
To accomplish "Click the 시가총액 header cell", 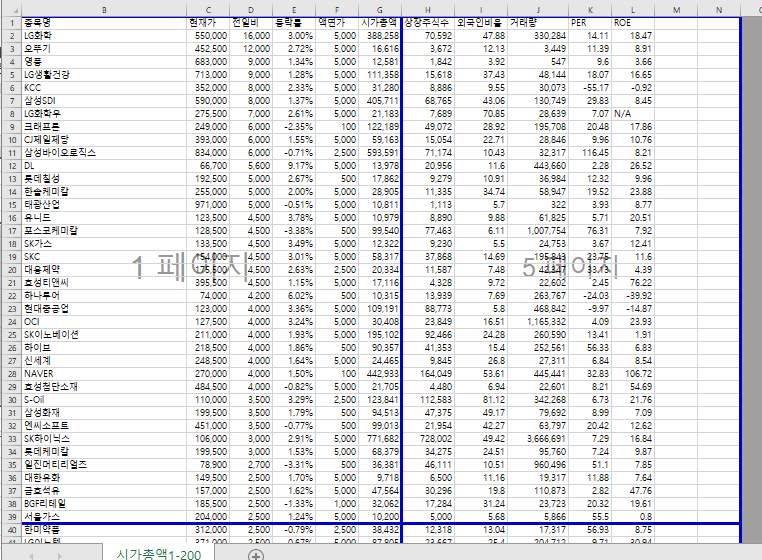I will (x=380, y=23).
